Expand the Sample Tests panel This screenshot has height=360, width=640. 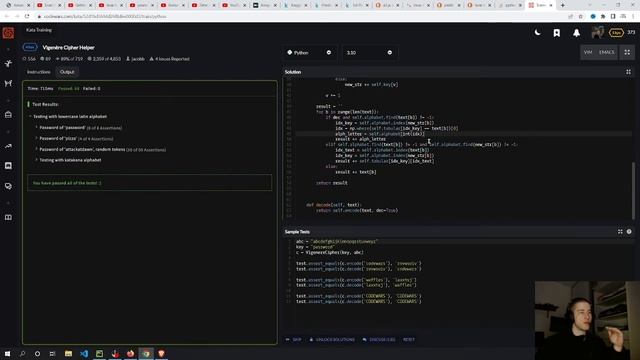(x=620, y=231)
